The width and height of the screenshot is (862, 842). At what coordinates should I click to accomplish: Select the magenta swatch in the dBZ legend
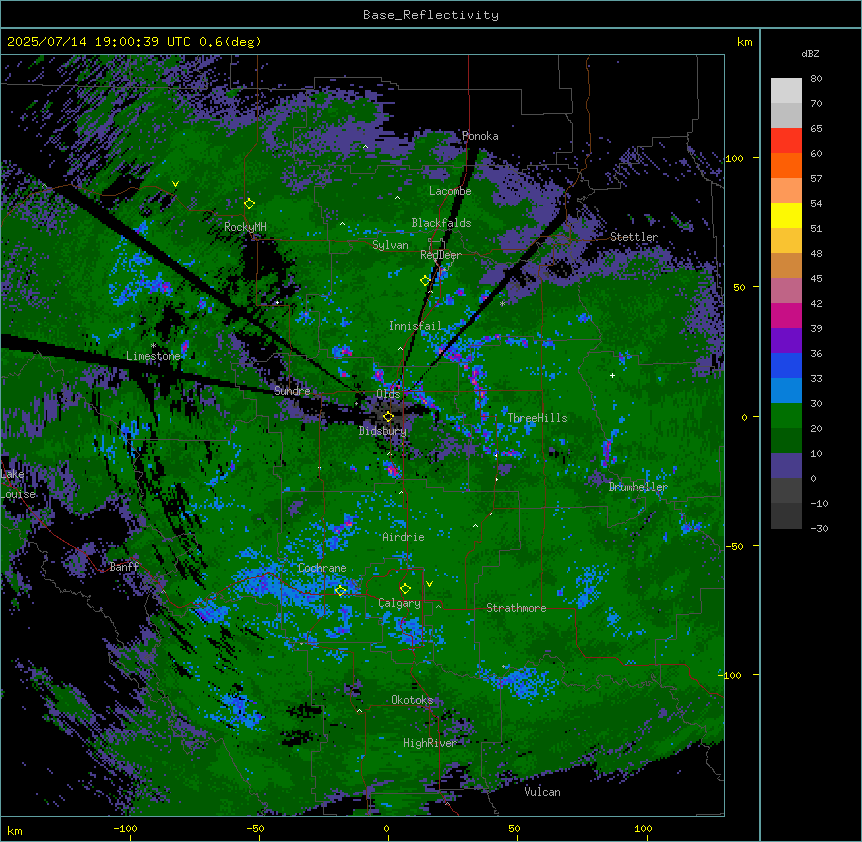coord(786,315)
